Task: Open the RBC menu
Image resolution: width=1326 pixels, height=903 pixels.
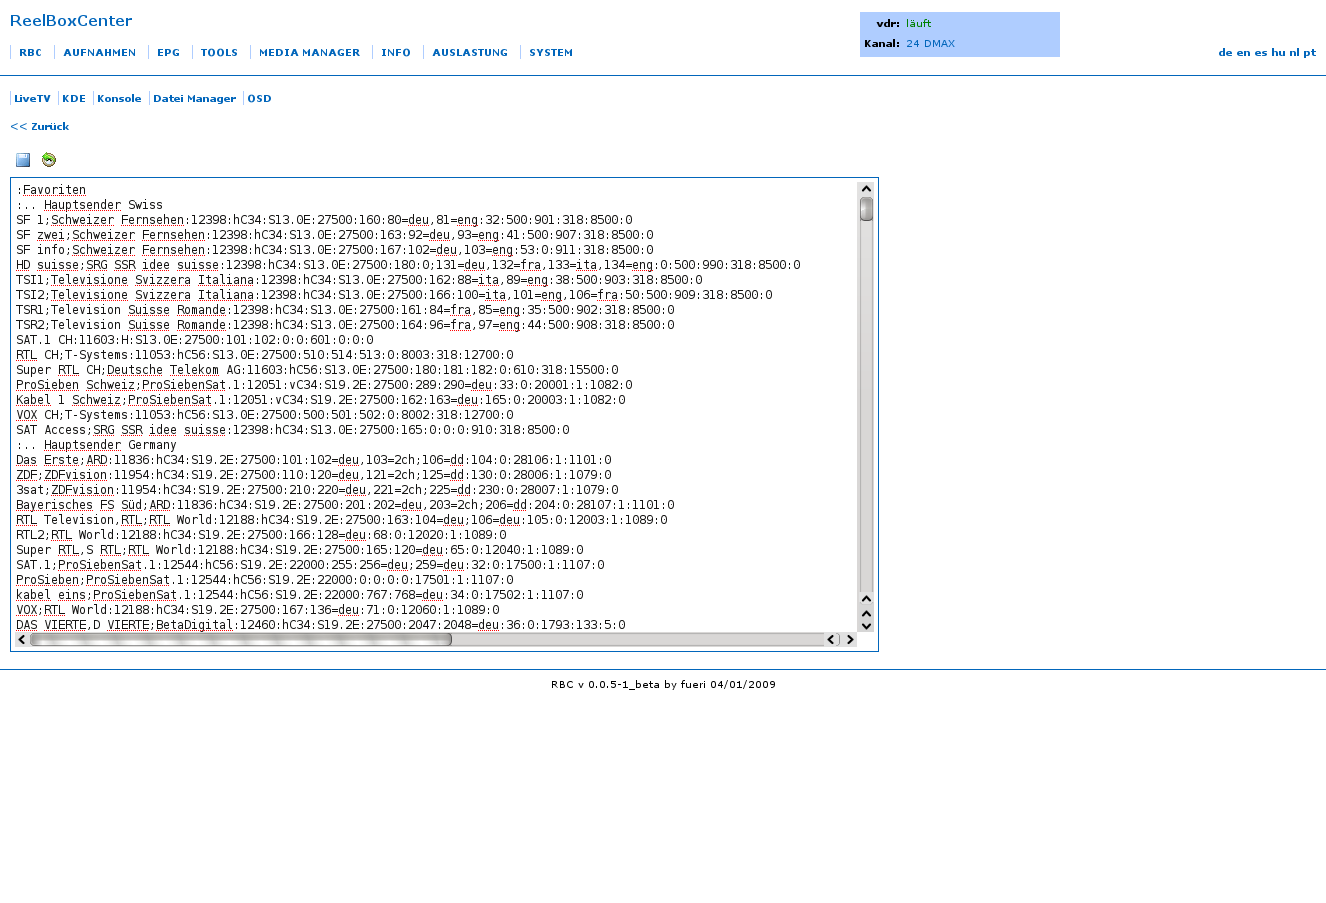Action: [30, 53]
